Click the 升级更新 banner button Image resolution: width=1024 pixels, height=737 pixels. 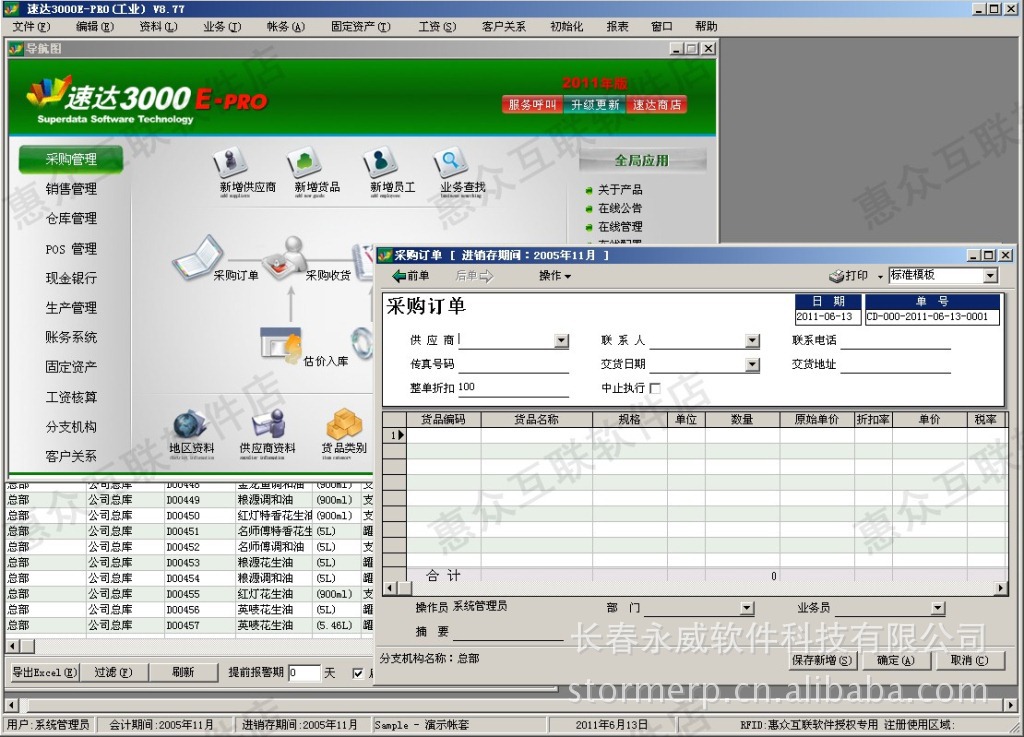(x=595, y=104)
